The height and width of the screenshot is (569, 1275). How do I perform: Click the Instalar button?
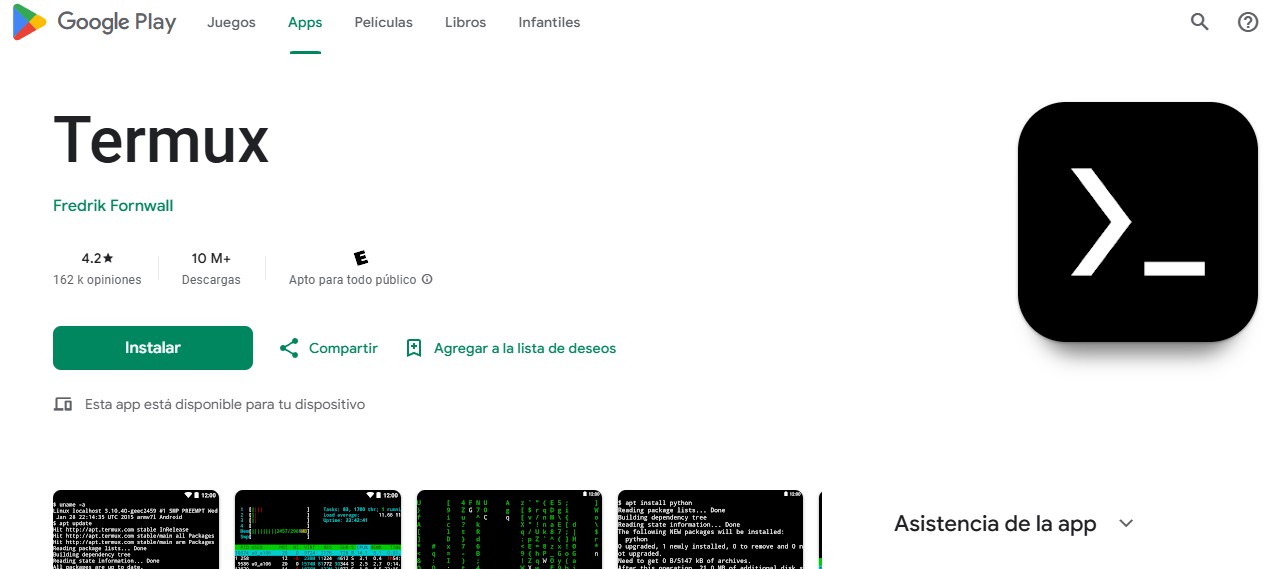click(153, 348)
